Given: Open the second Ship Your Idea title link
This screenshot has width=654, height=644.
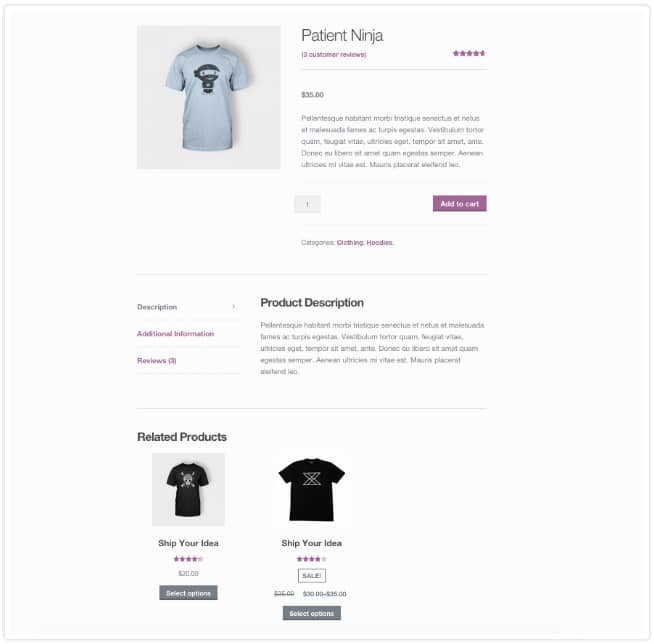Looking at the screenshot, I should click(312, 543).
